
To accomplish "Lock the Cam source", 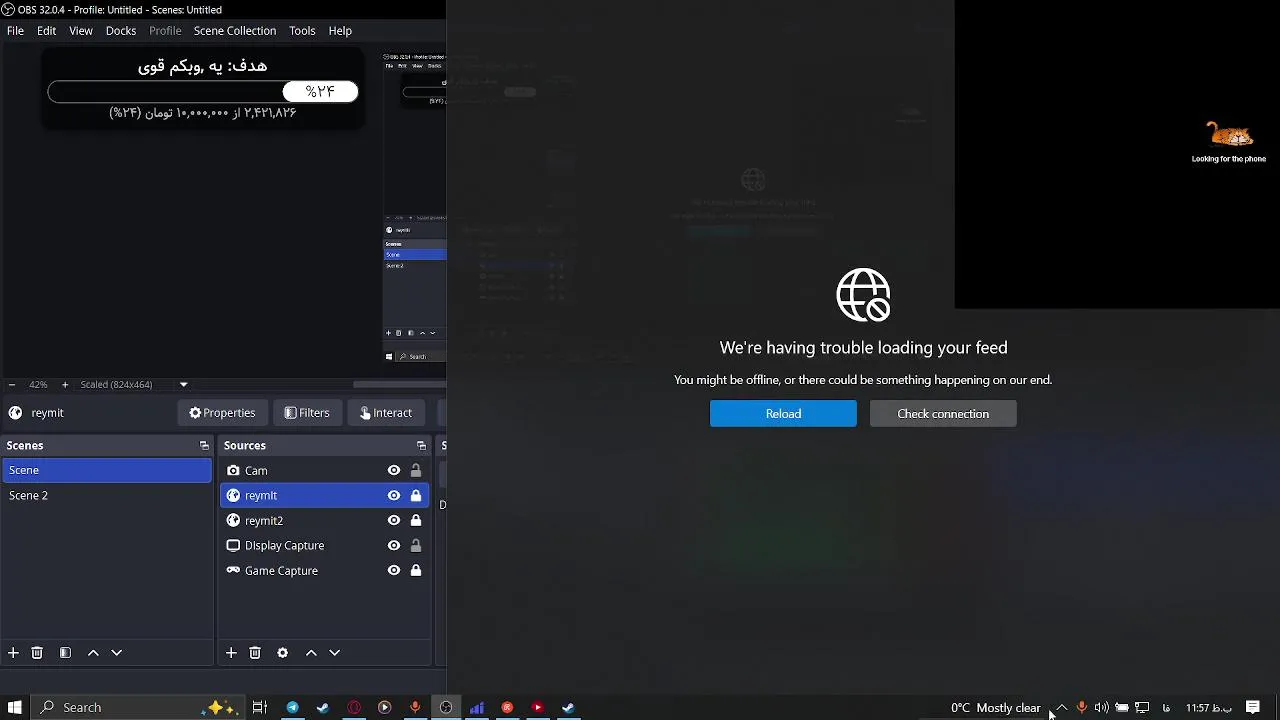I will (416, 471).
